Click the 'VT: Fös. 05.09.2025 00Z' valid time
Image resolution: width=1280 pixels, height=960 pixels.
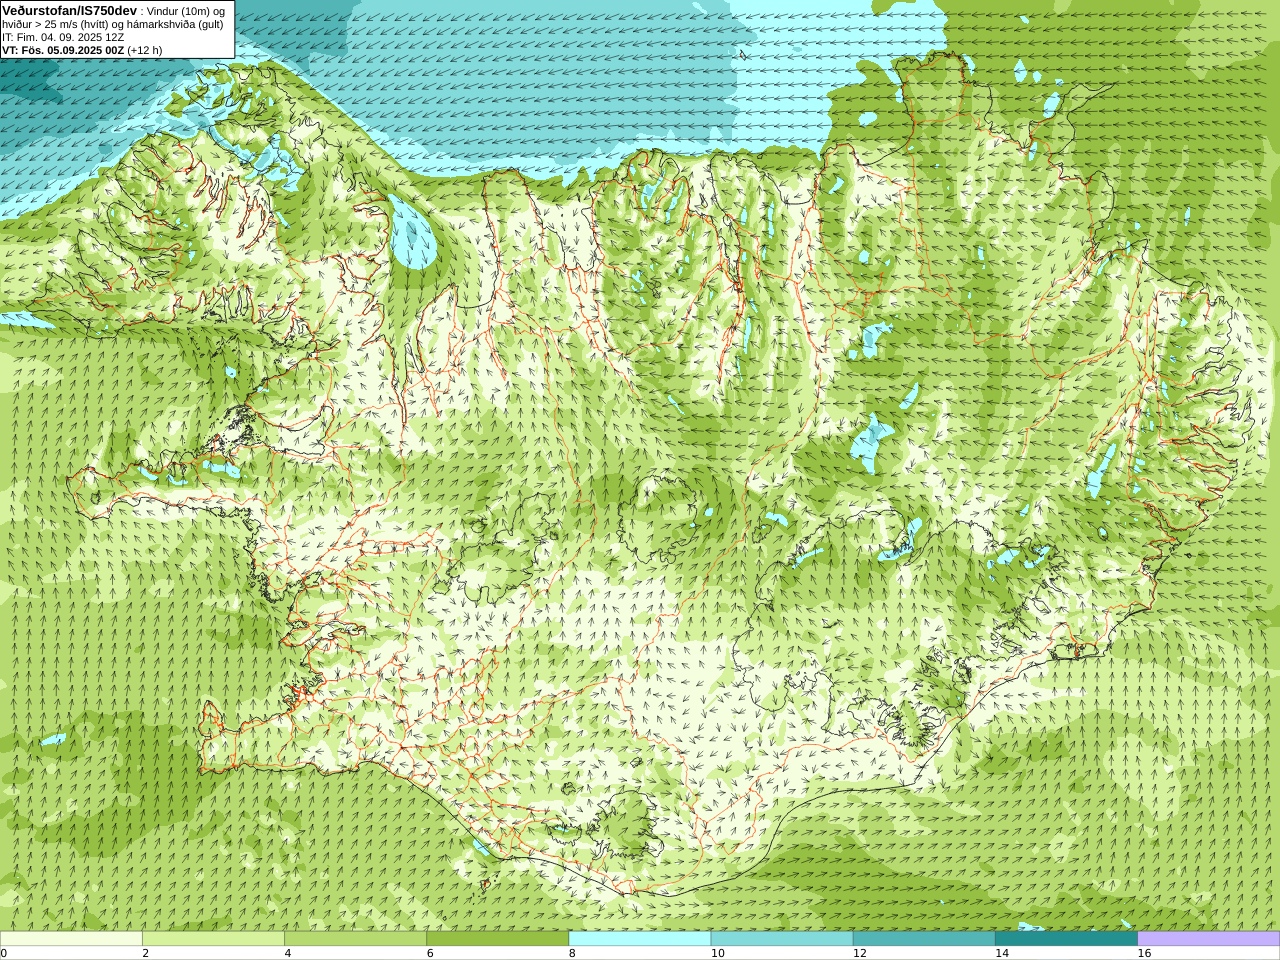pyautogui.click(x=63, y=50)
